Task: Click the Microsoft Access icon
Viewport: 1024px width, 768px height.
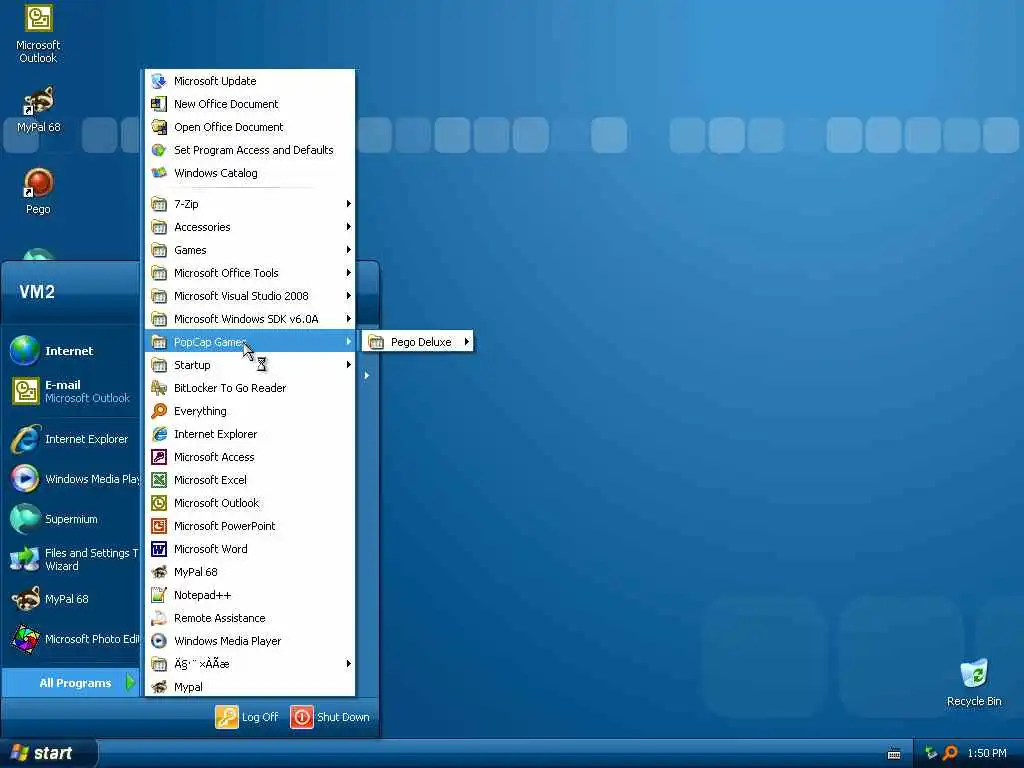Action: pyautogui.click(x=159, y=457)
